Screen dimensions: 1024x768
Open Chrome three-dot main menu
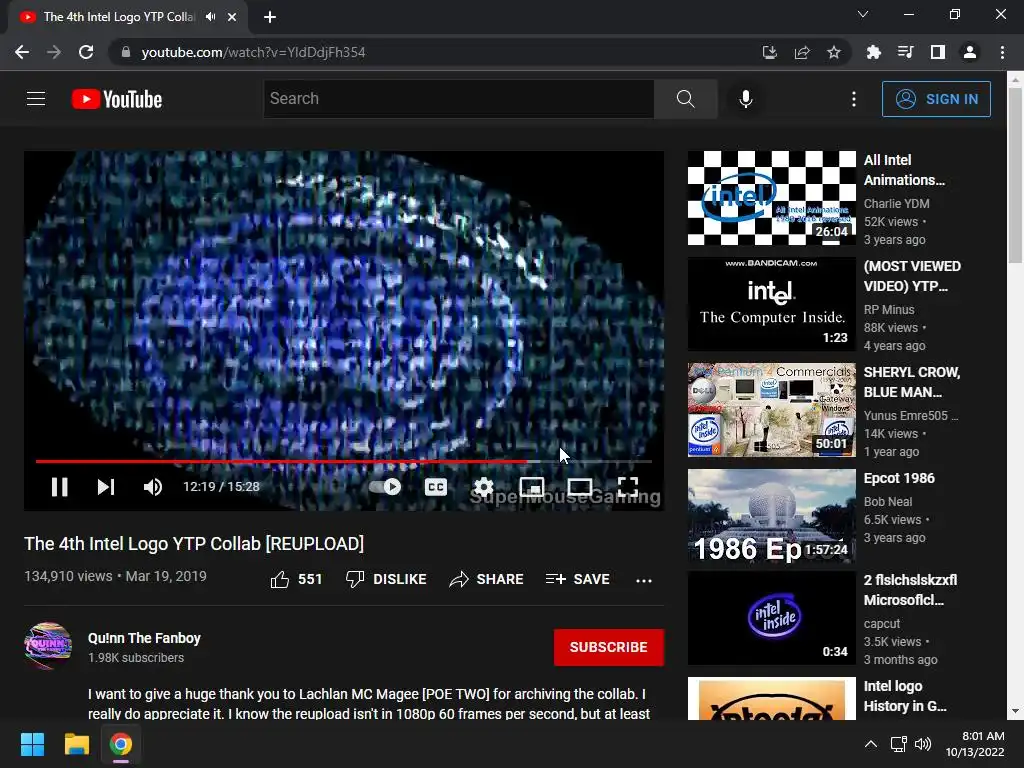pyautogui.click(x=1002, y=52)
